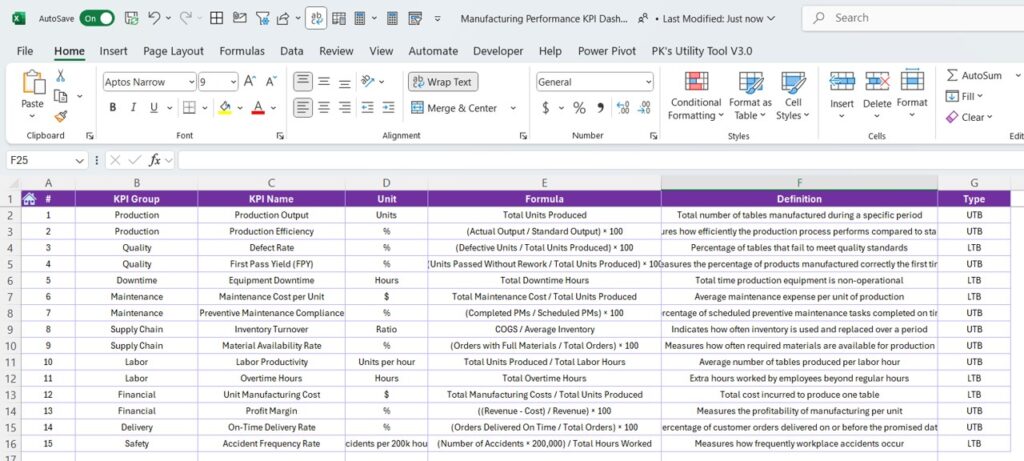The height and width of the screenshot is (461, 1024).
Task: Expand the Last Modified Just now chevron
Action: [x=771, y=19]
